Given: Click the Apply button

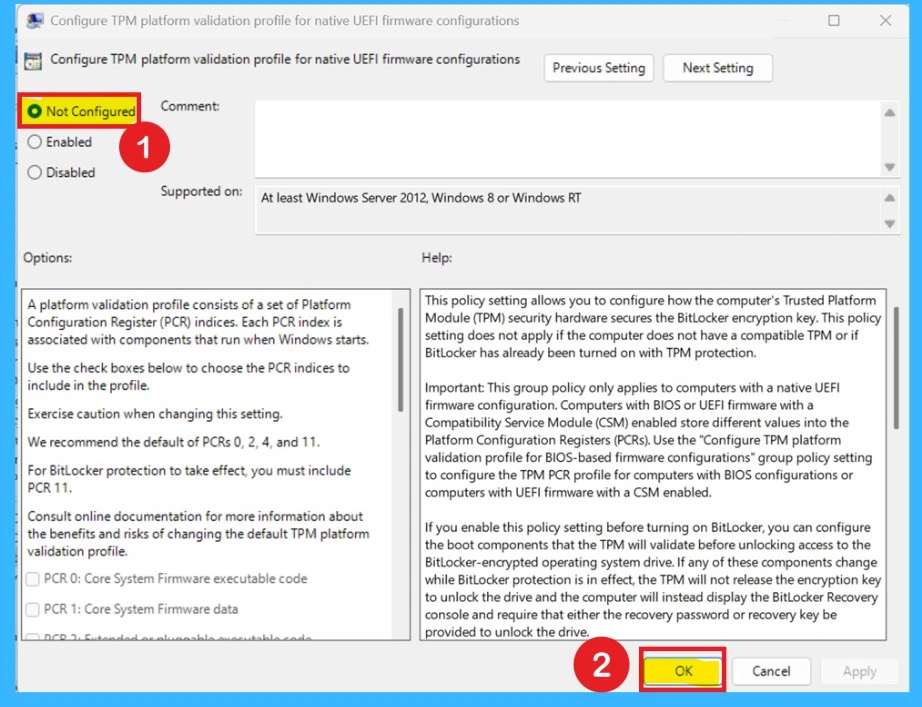Looking at the screenshot, I should [859, 671].
